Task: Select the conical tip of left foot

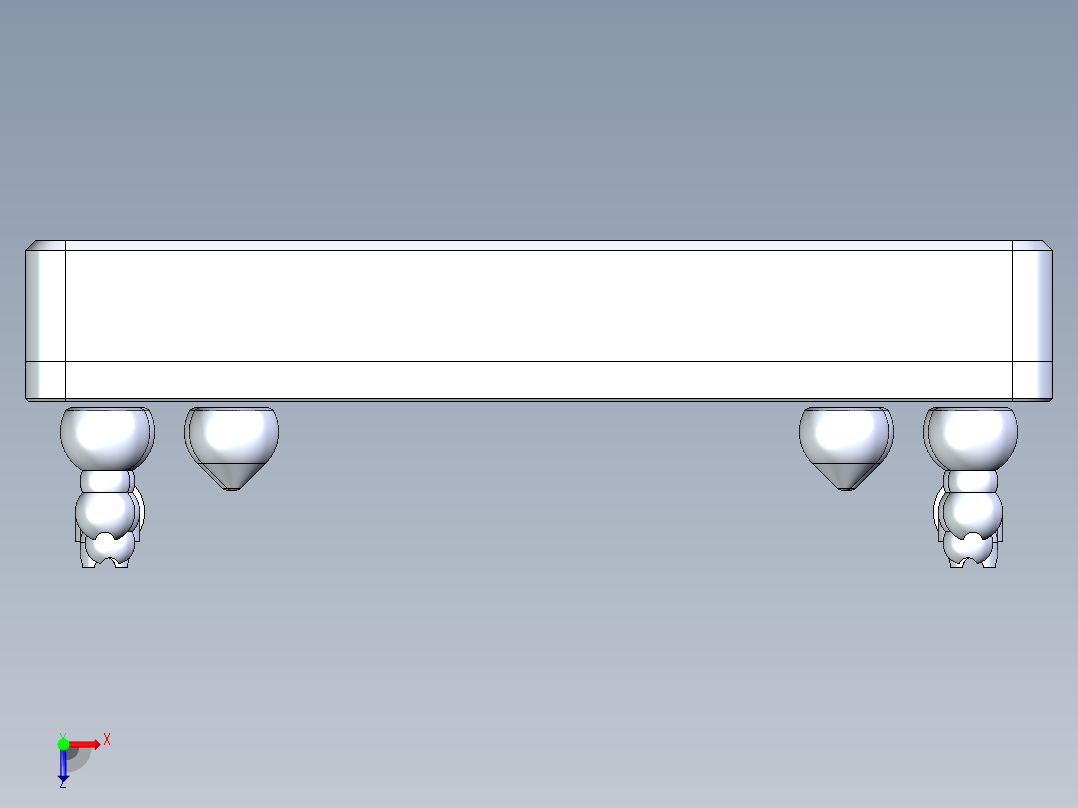Action: [232, 477]
